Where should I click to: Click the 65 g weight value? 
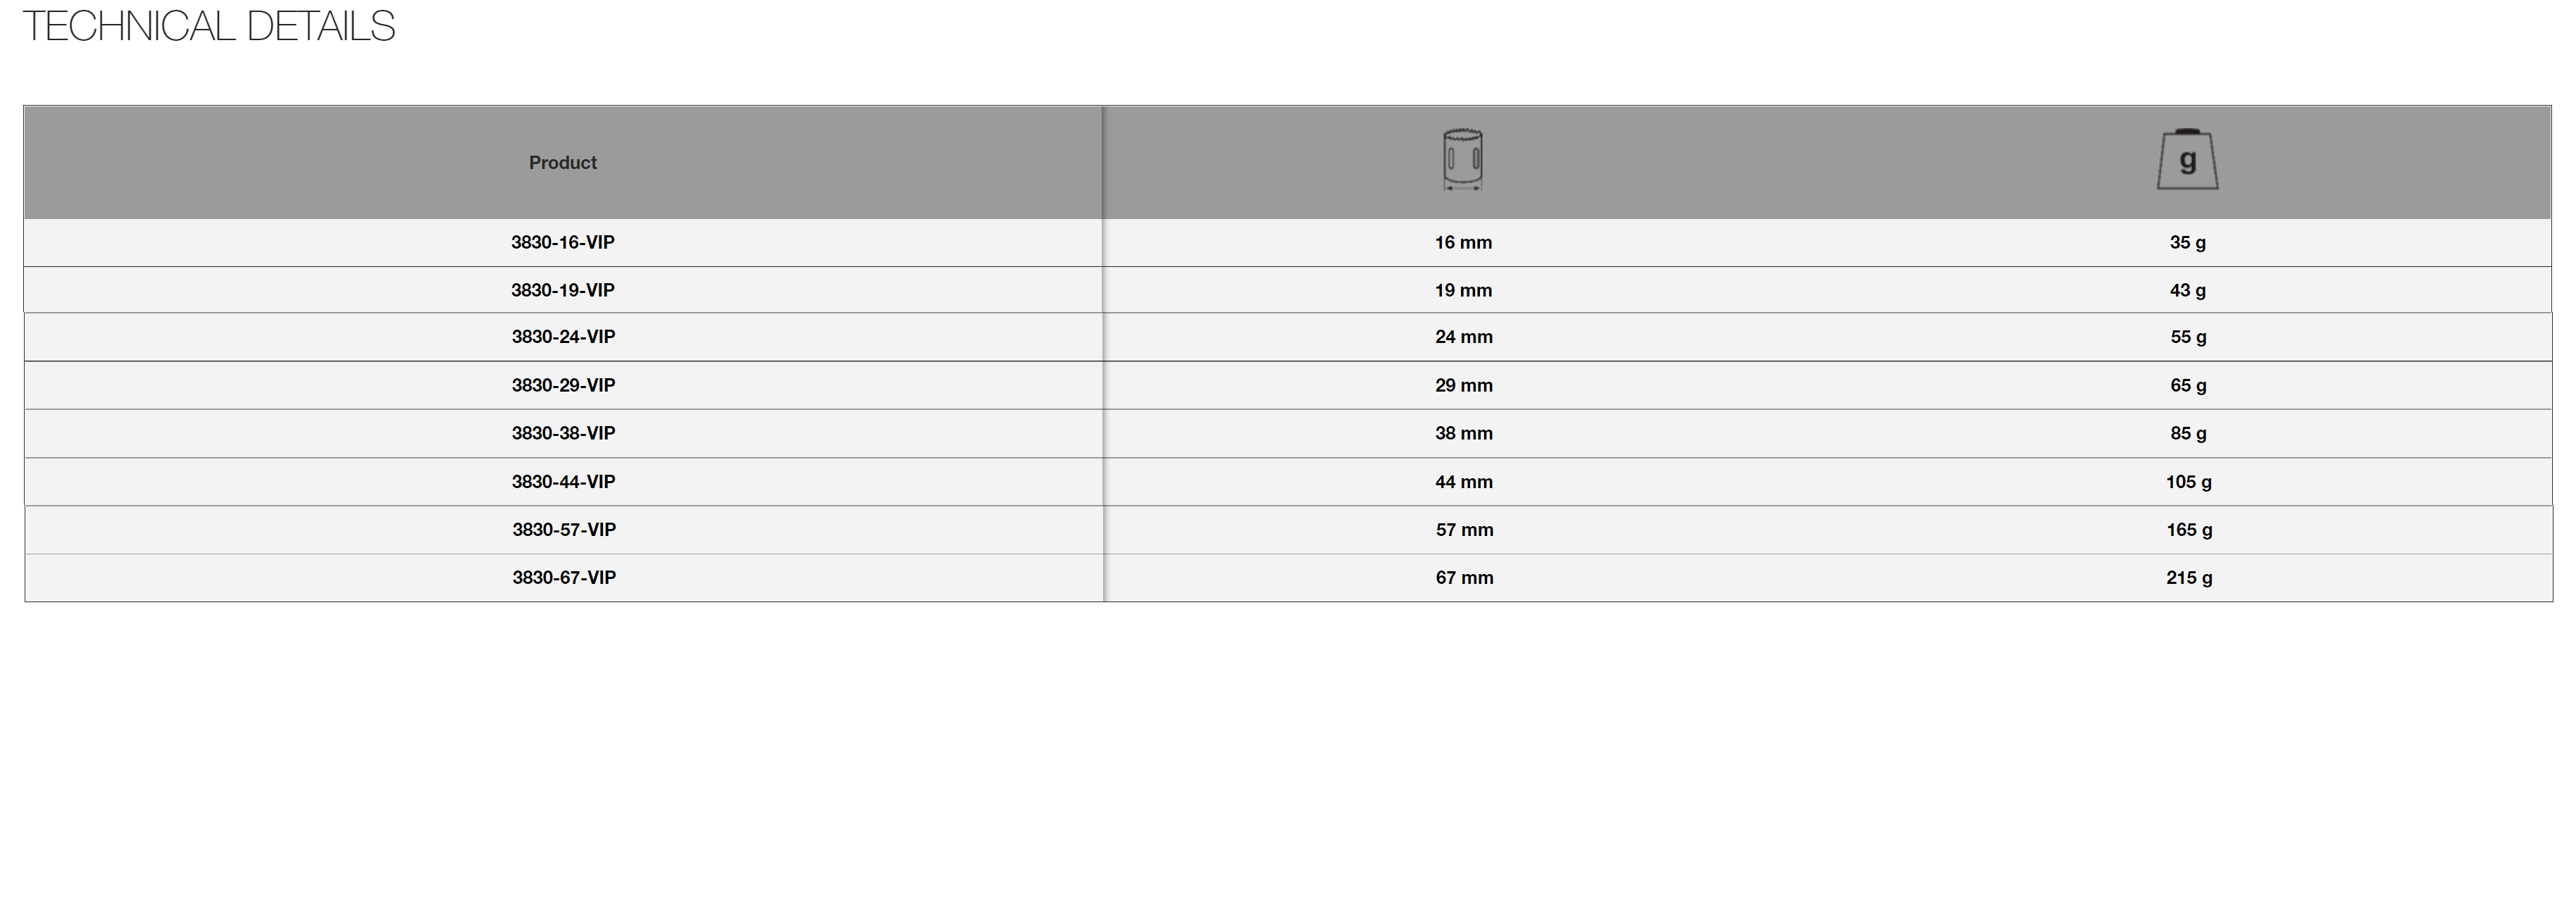click(2188, 386)
